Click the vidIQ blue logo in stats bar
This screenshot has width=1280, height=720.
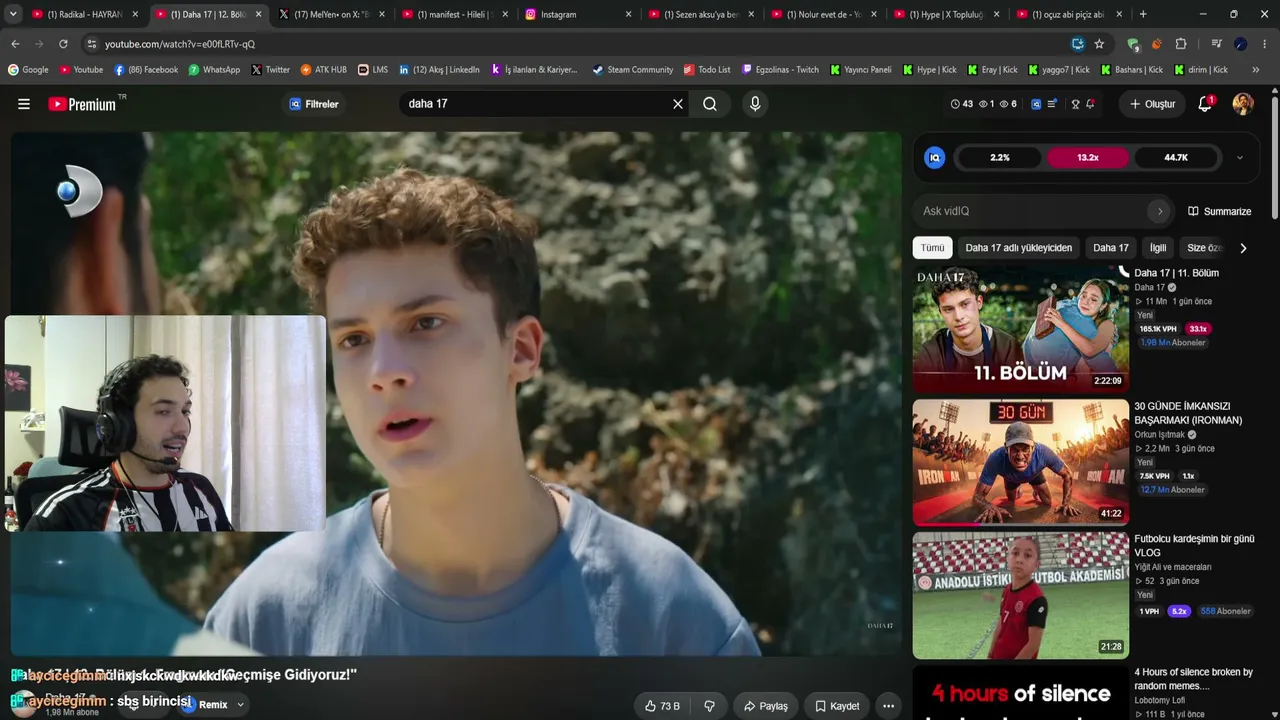(x=935, y=158)
